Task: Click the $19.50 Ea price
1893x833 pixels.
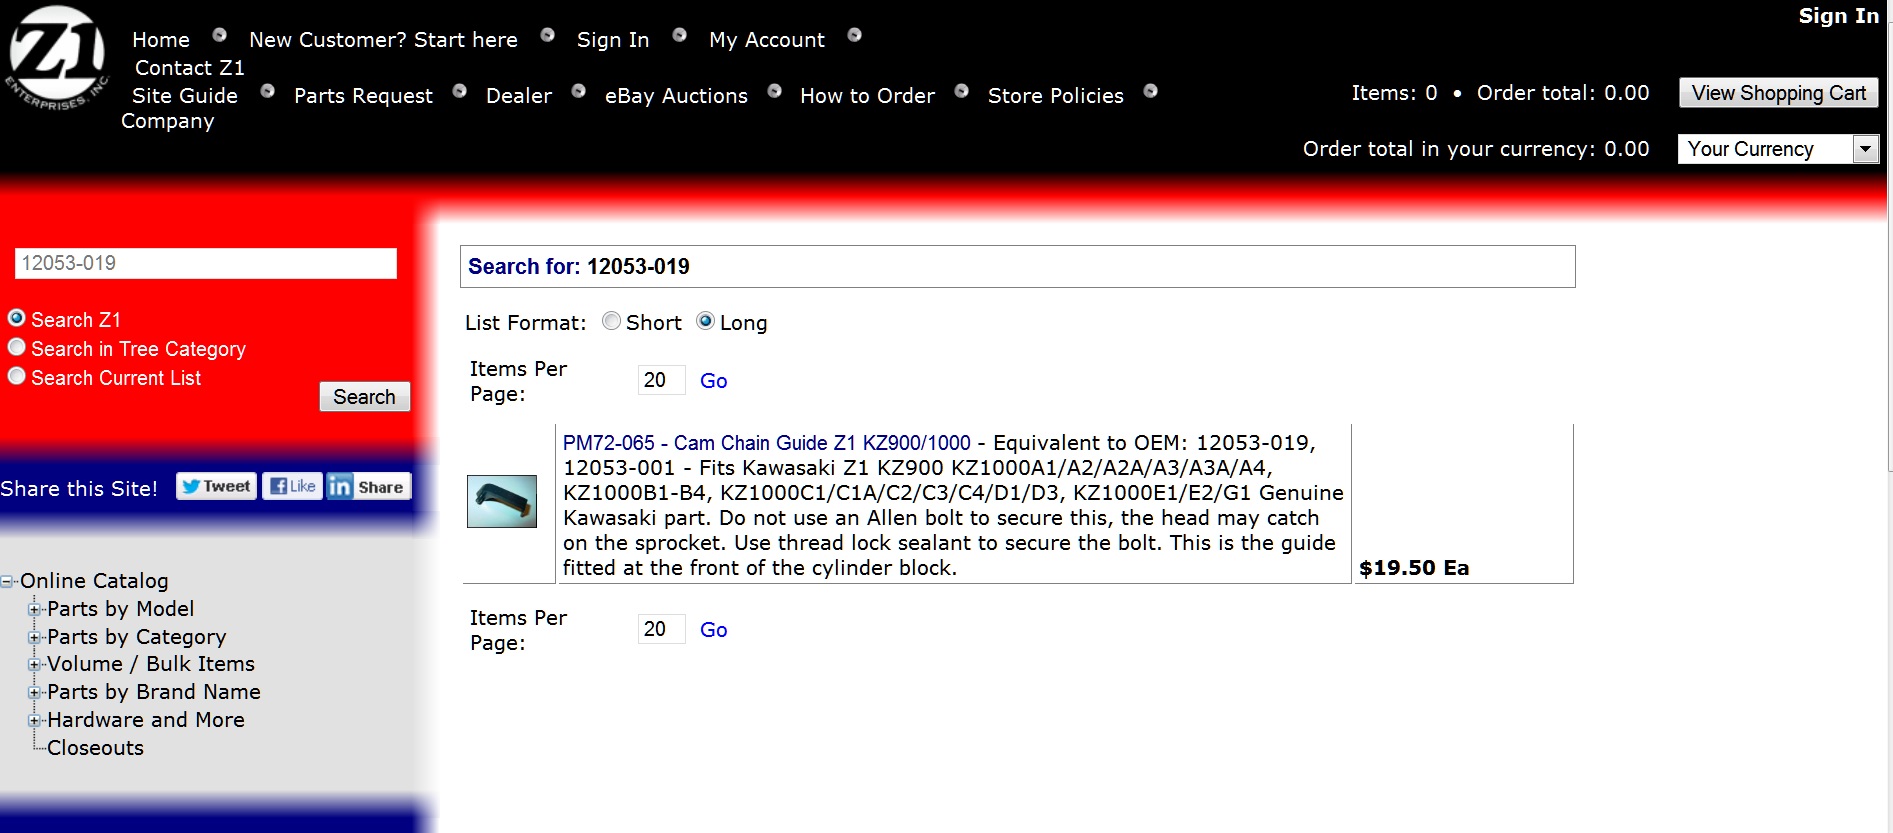Action: 1414,568
